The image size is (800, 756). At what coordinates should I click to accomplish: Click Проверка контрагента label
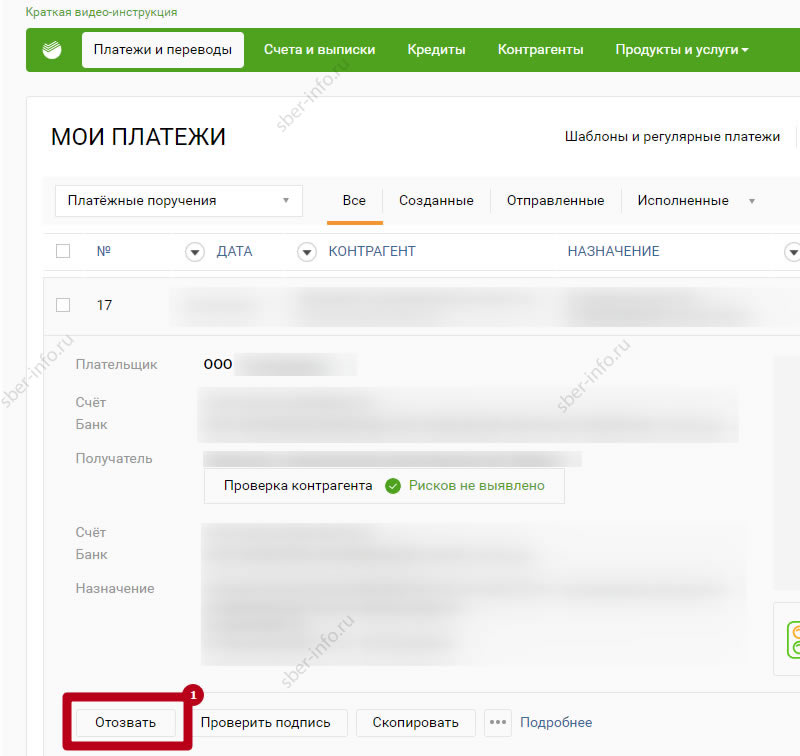click(298, 486)
